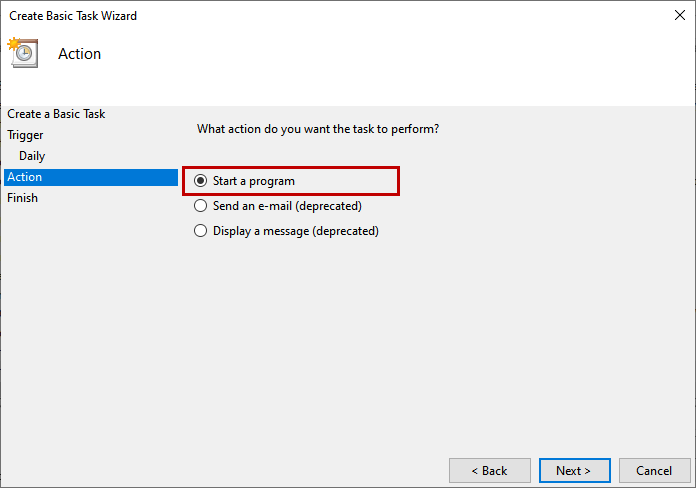The image size is (696, 488).
Task: Close the Create Basic Task Wizard window
Action: (680, 16)
